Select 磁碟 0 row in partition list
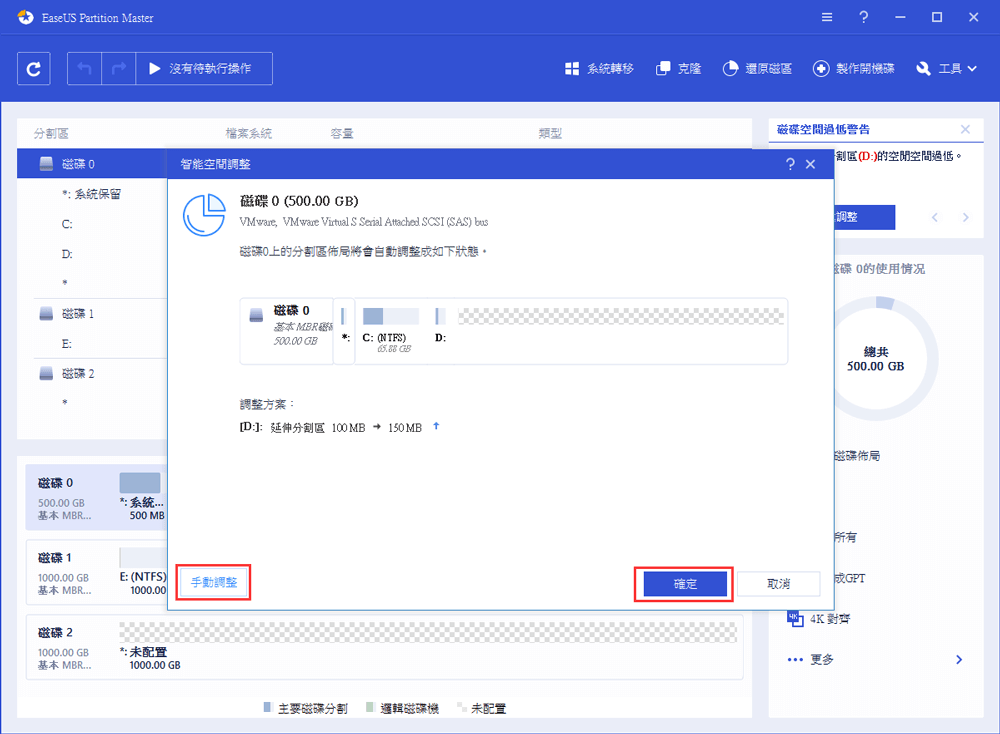Image resolution: width=1000 pixels, height=734 pixels. pyautogui.click(x=92, y=164)
